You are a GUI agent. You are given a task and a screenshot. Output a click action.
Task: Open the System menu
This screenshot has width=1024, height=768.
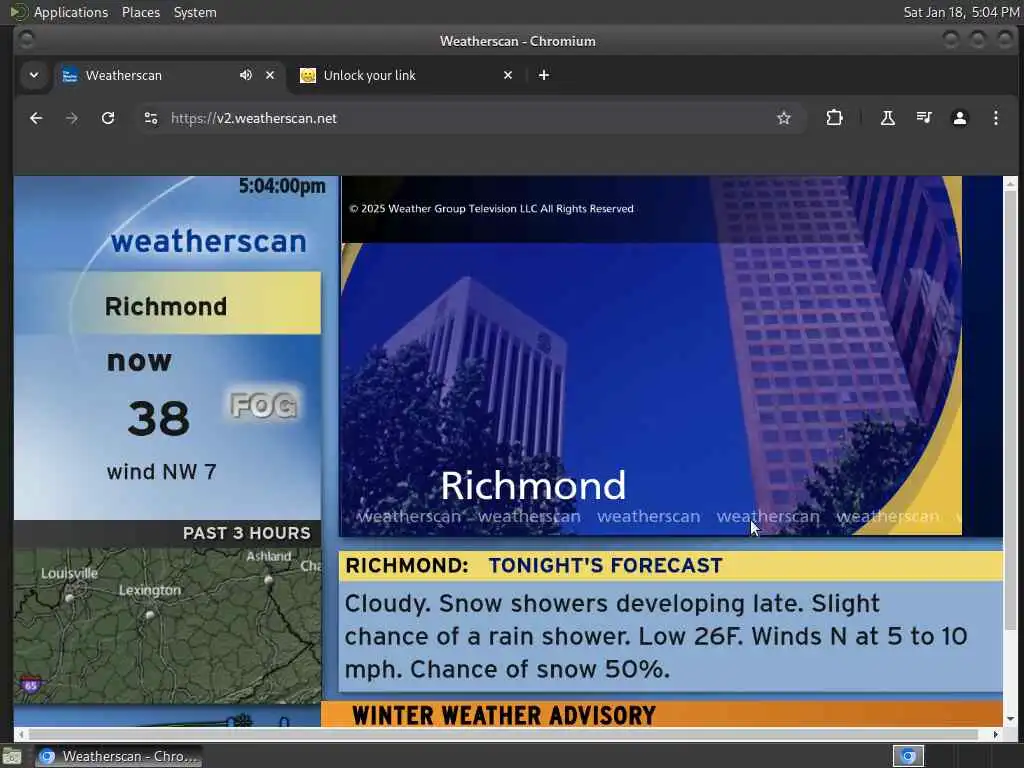(195, 12)
